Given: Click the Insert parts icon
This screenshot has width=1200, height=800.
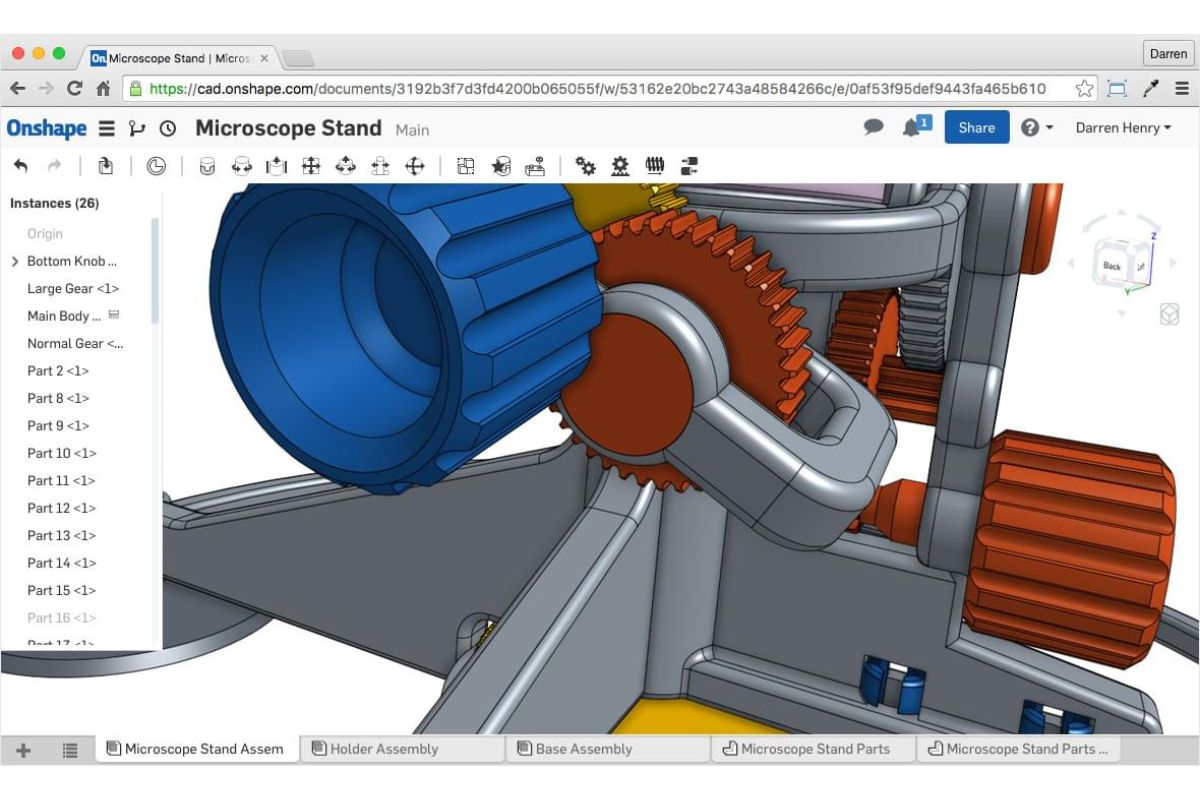Looking at the screenshot, I should pyautogui.click(x=105, y=166).
